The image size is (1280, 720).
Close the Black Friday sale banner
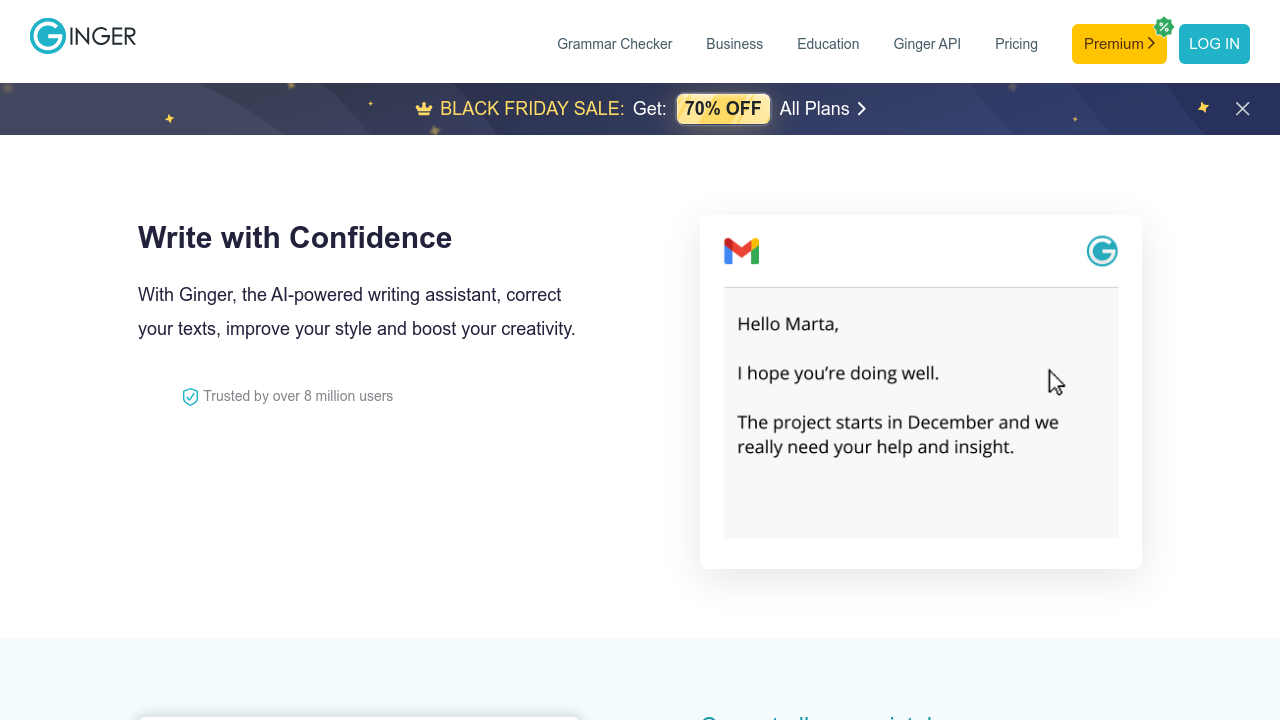coord(1242,109)
